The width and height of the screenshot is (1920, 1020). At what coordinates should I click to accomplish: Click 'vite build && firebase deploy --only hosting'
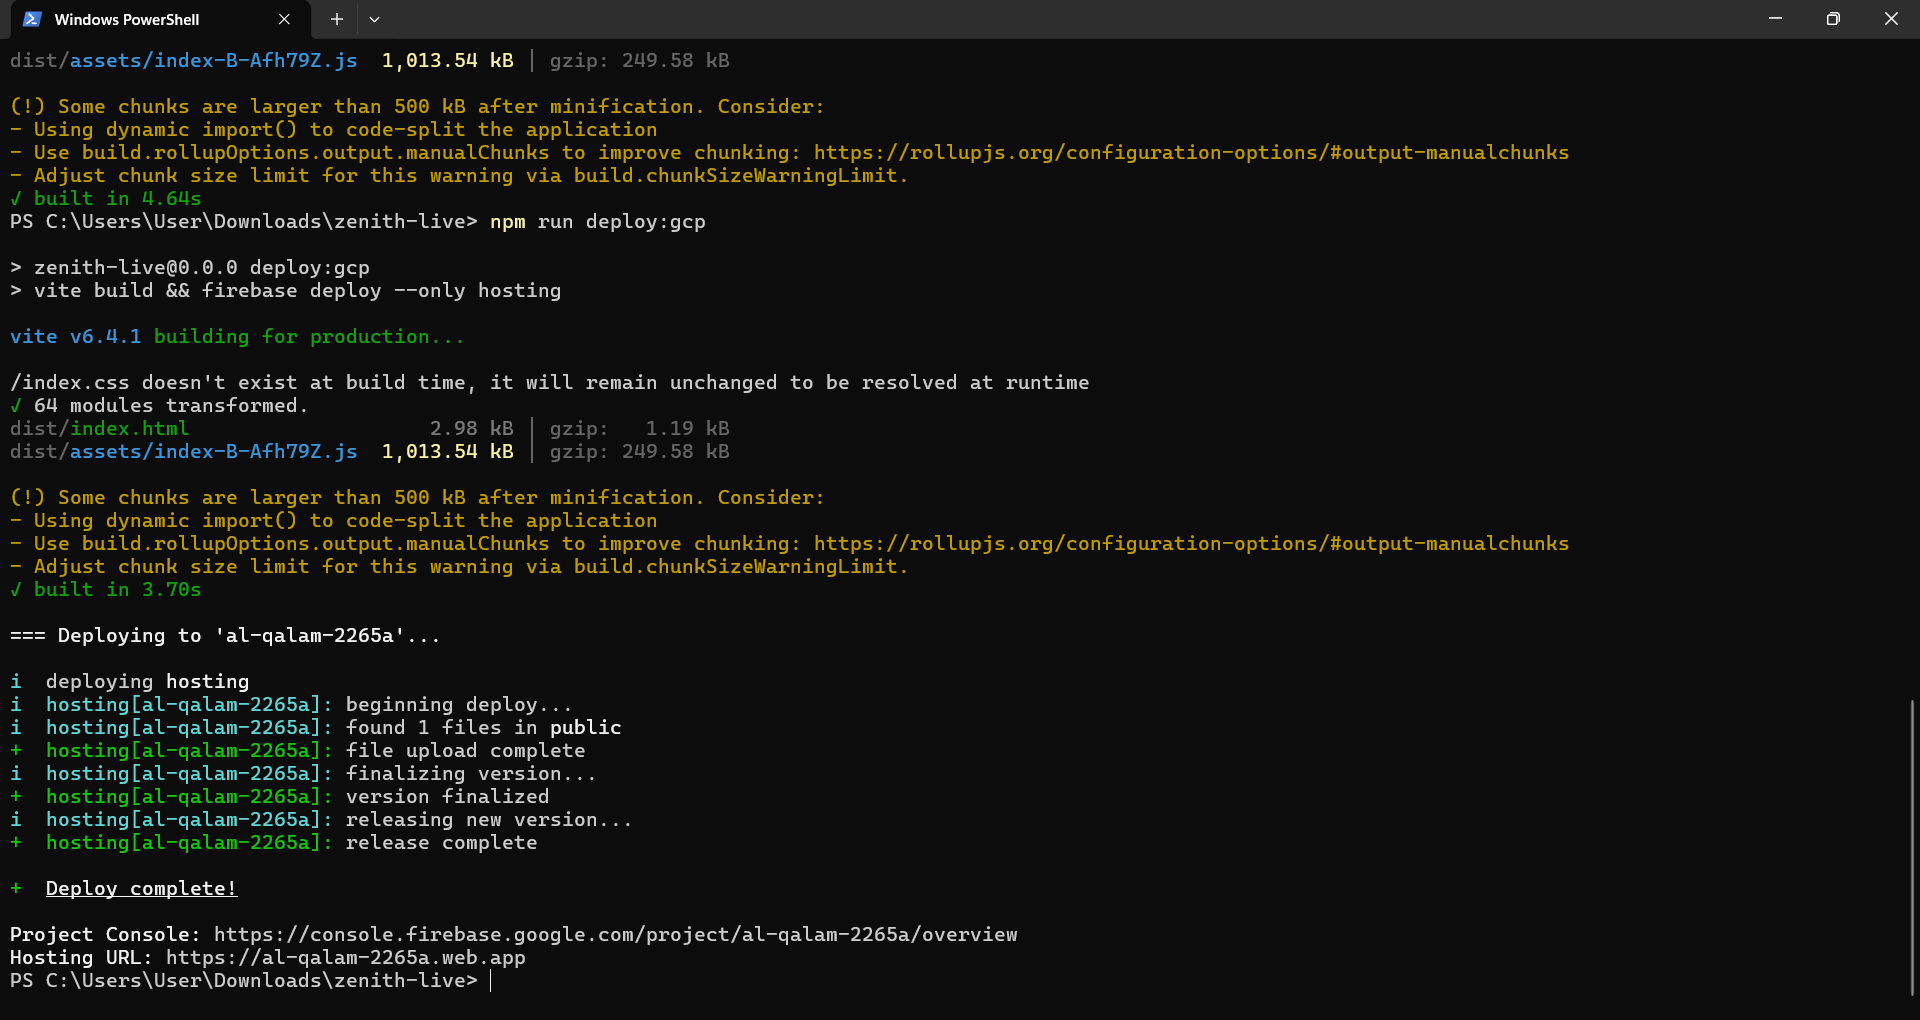pyautogui.click(x=297, y=290)
